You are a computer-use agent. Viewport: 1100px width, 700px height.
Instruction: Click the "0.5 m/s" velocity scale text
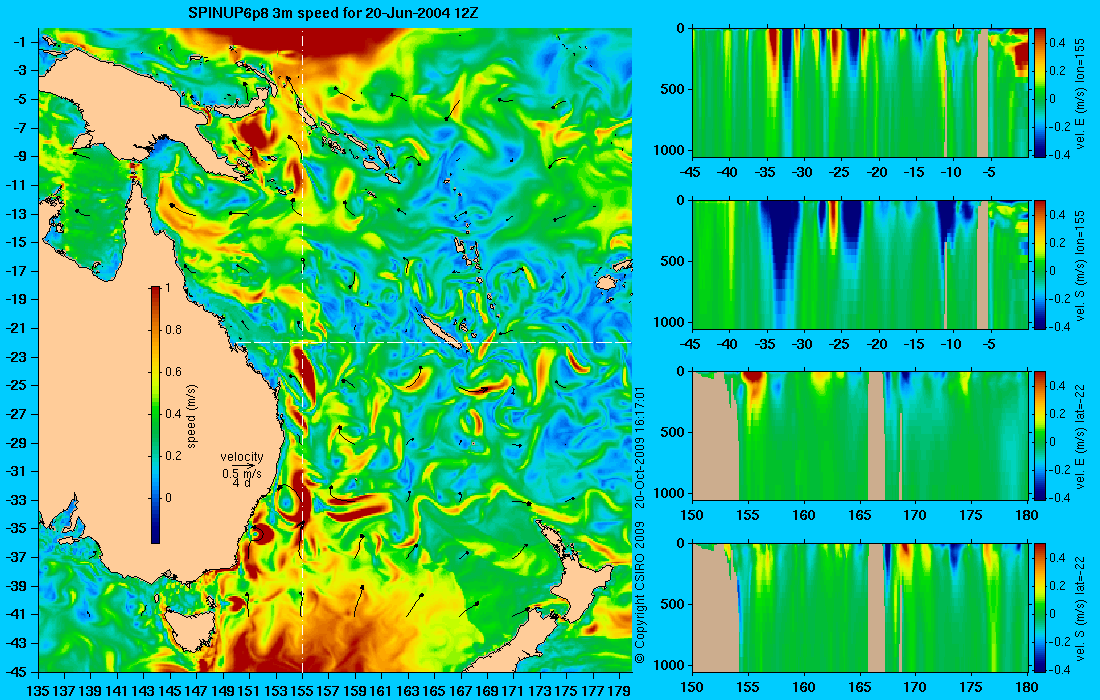pyautogui.click(x=242, y=473)
